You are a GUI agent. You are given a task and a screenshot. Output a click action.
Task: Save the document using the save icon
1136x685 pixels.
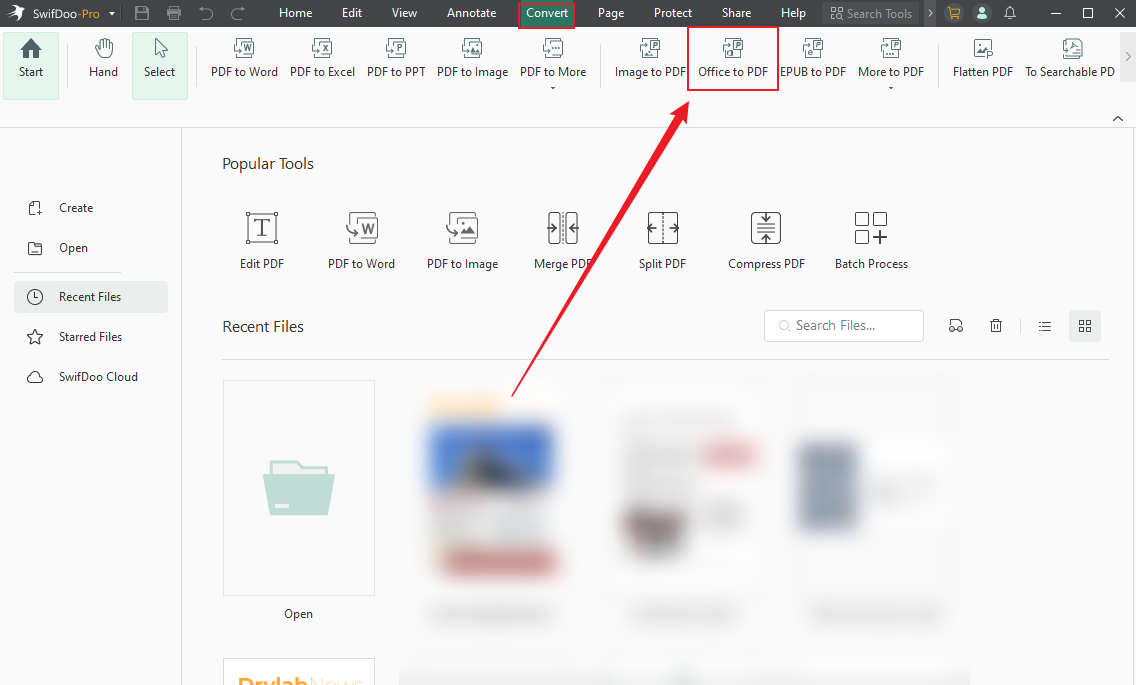pyautogui.click(x=140, y=13)
